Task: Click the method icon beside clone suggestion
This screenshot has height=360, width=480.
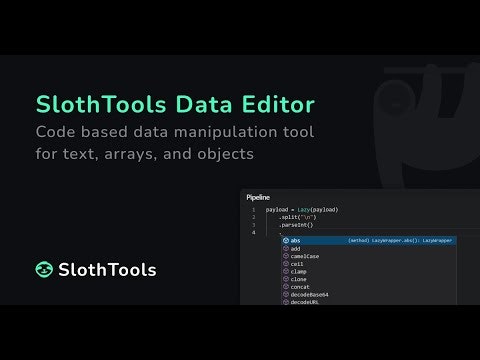Action: point(286,279)
